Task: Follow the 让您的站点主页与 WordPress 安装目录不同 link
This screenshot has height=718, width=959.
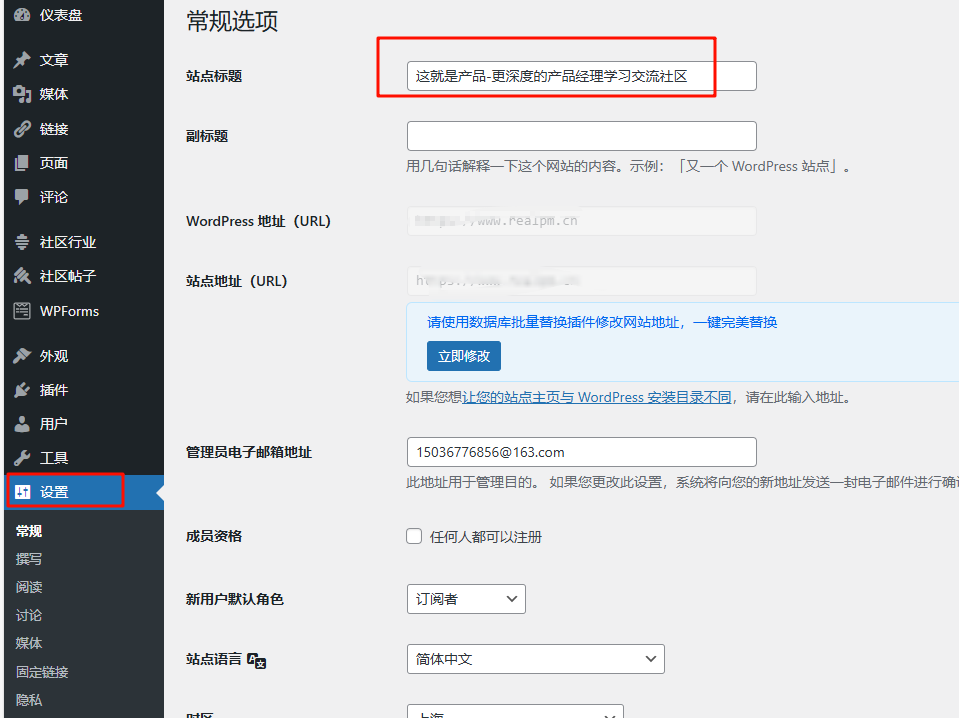Action: [x=596, y=397]
